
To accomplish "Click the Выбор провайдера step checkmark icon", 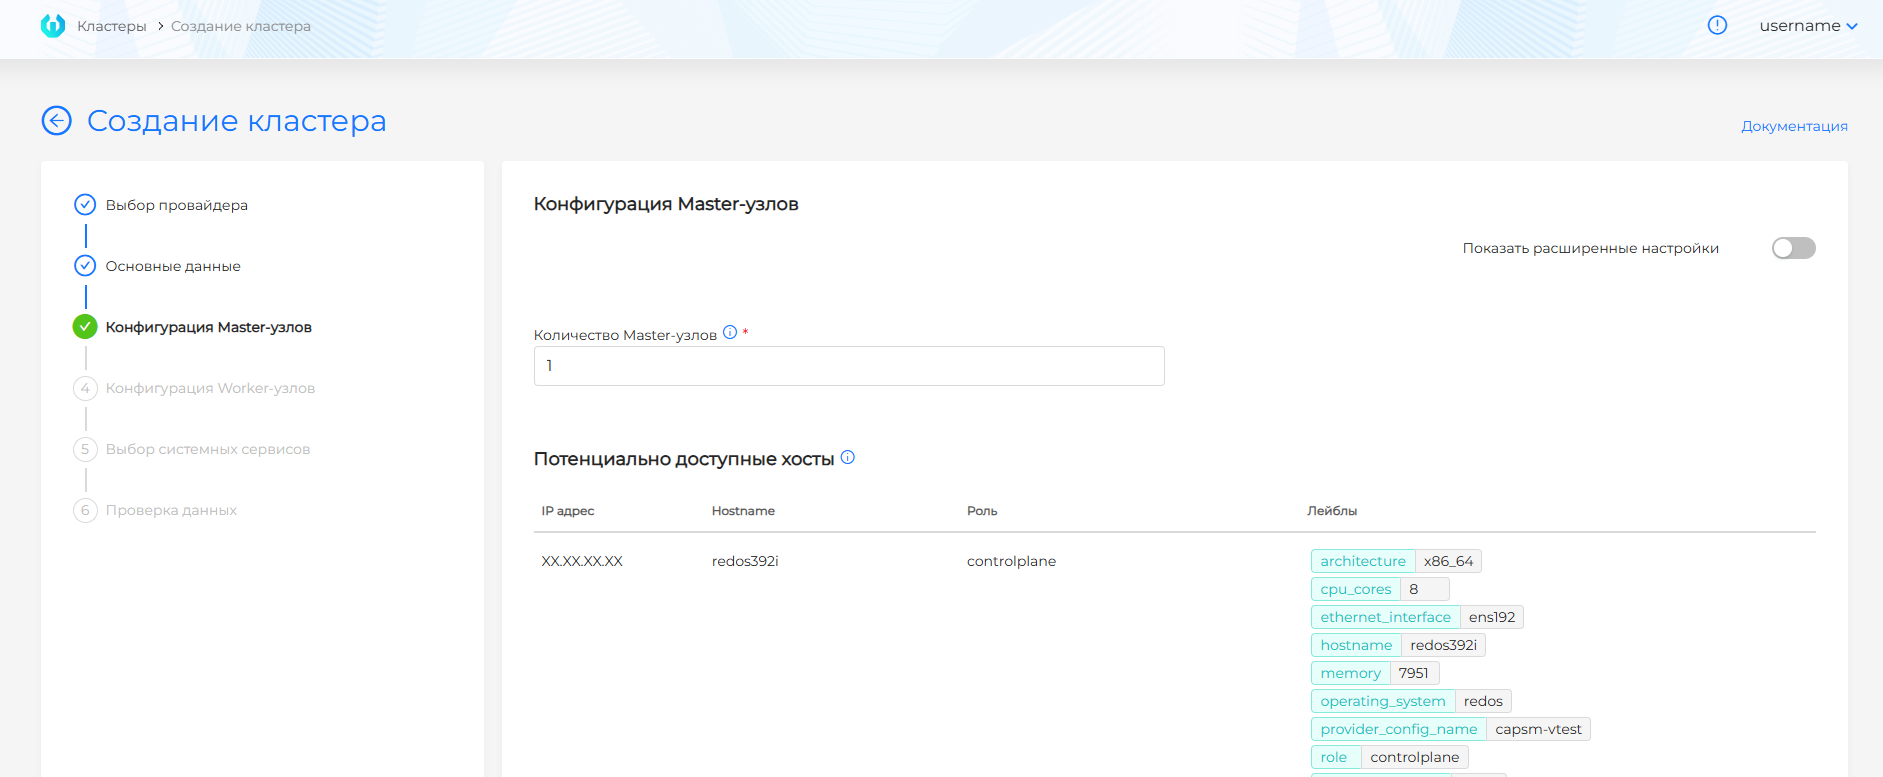I will point(85,205).
